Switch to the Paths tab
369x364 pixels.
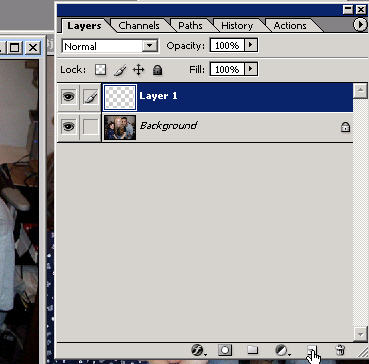pos(190,26)
